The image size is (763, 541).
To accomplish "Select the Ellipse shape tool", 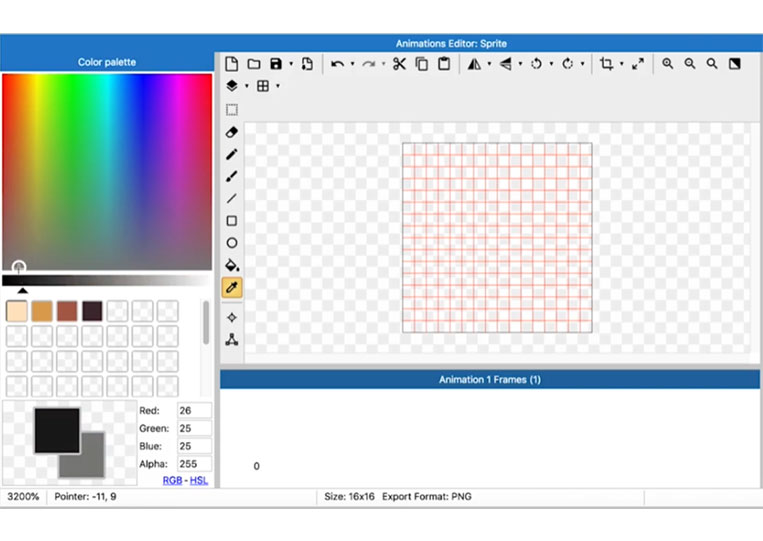I will point(232,243).
